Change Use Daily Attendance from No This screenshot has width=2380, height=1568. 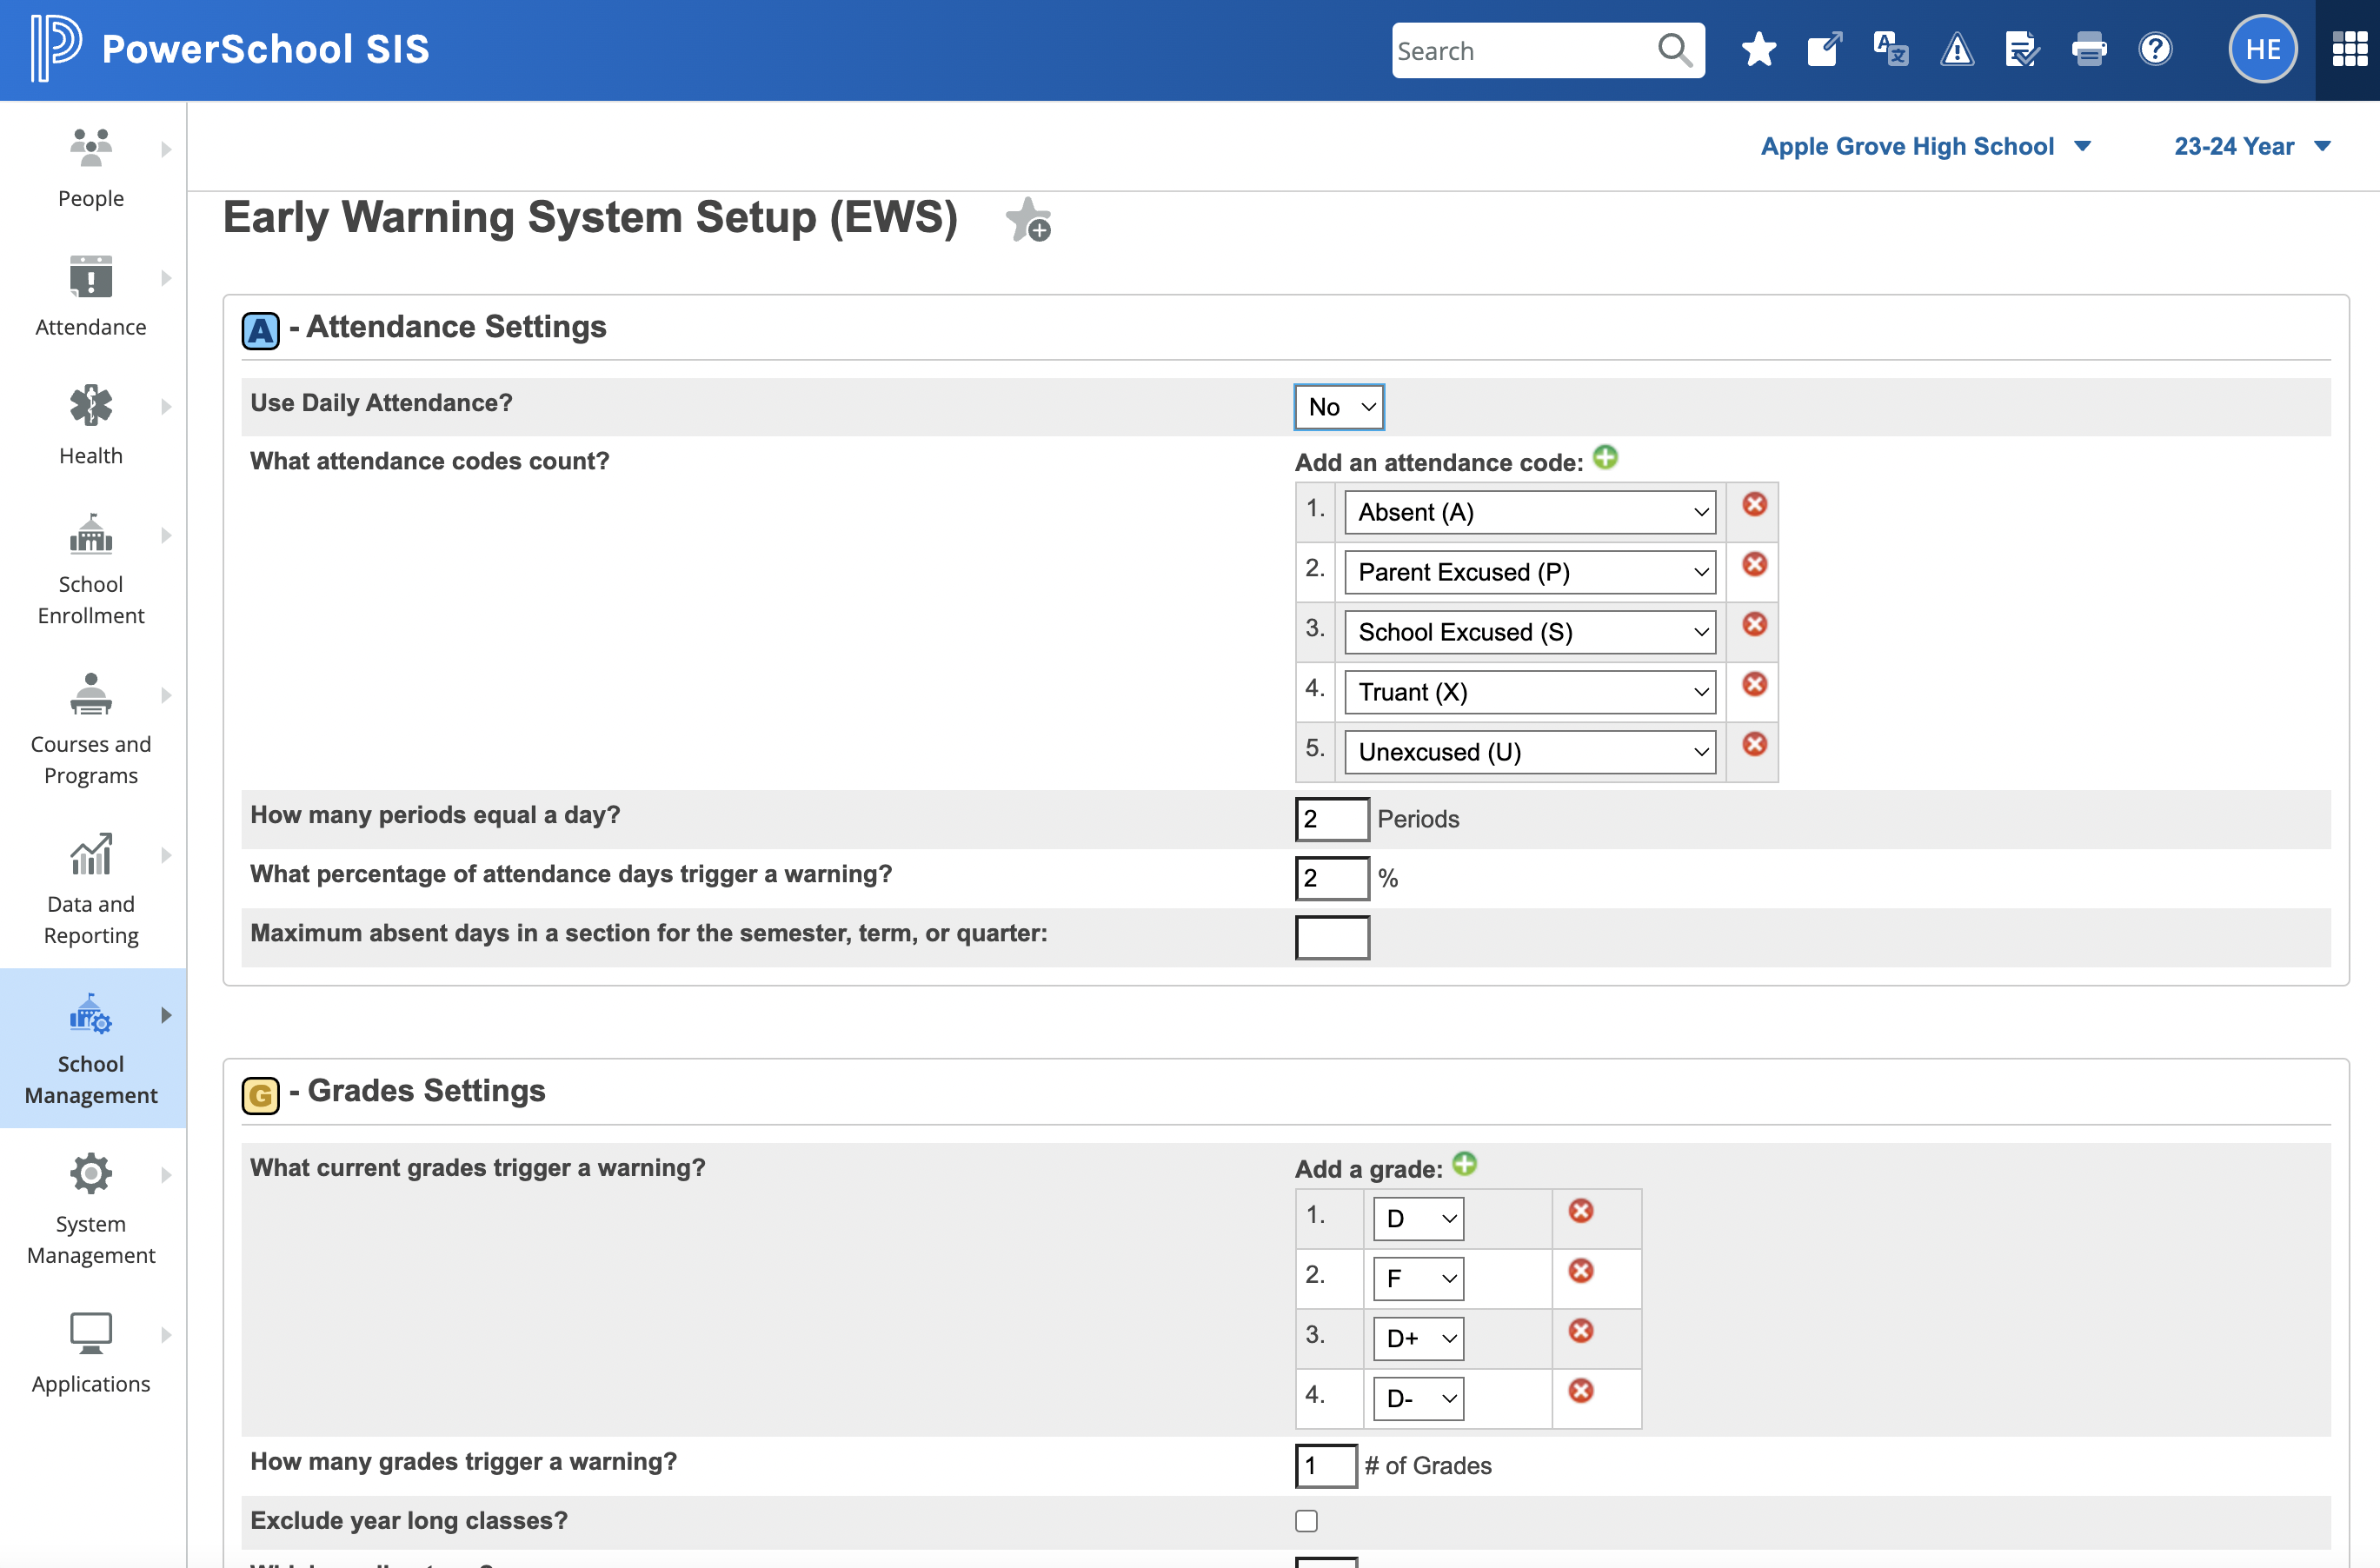click(1339, 407)
